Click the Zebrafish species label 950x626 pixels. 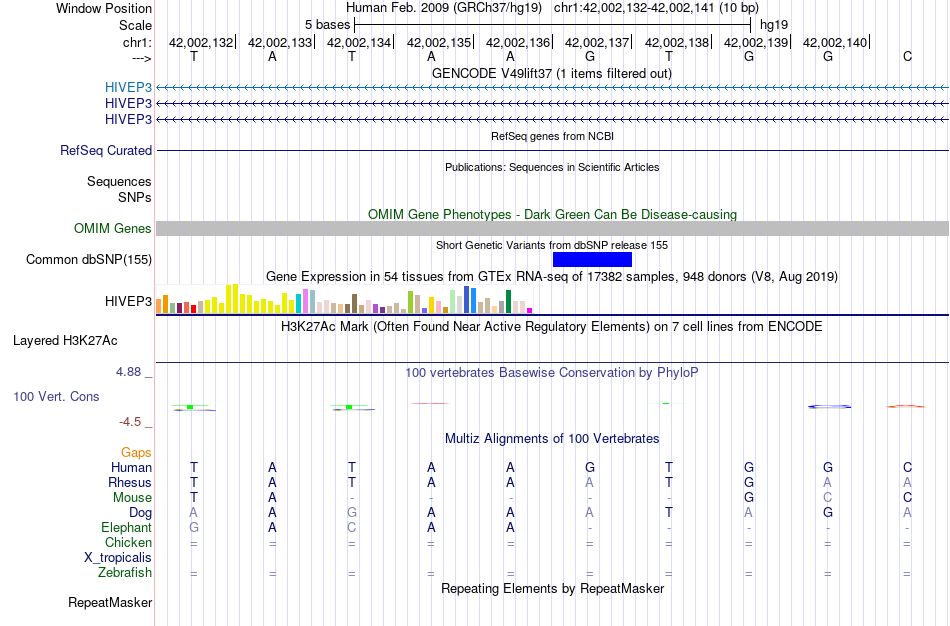pyautogui.click(x=125, y=572)
